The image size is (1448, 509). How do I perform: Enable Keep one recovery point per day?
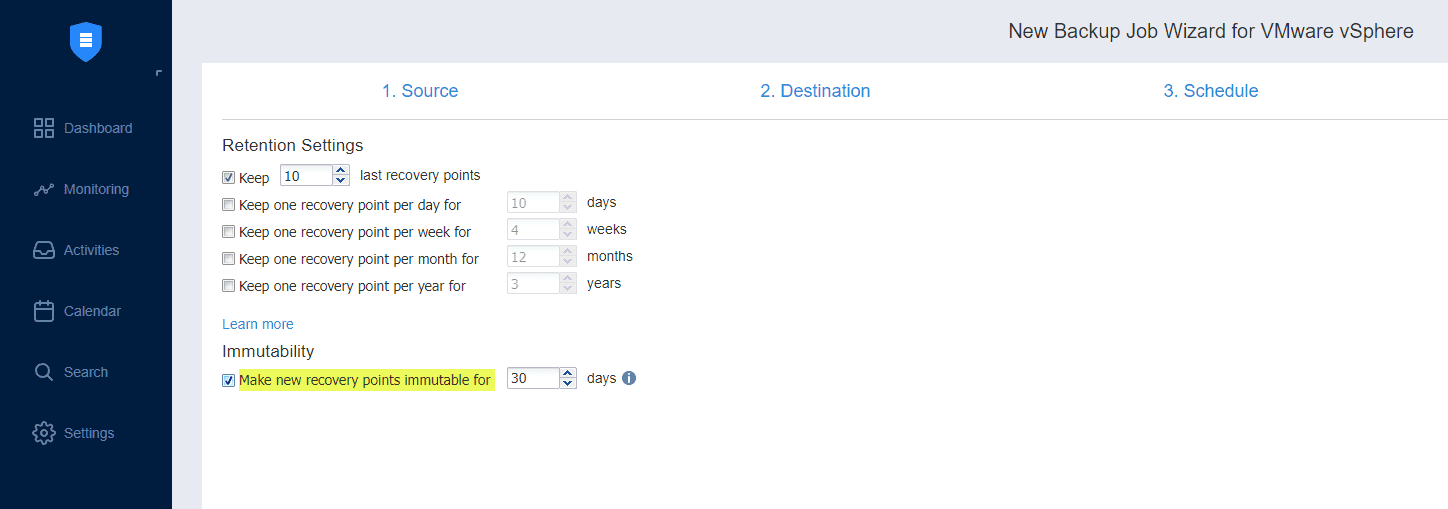tap(229, 205)
